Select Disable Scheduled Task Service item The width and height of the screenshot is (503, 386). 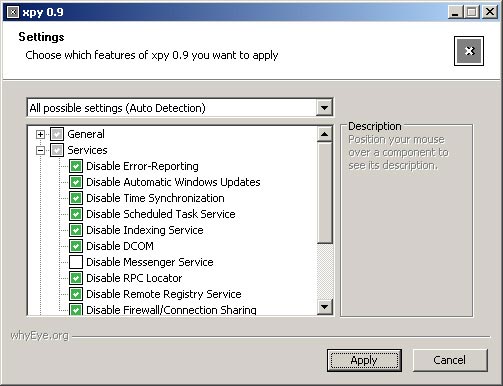(x=161, y=214)
